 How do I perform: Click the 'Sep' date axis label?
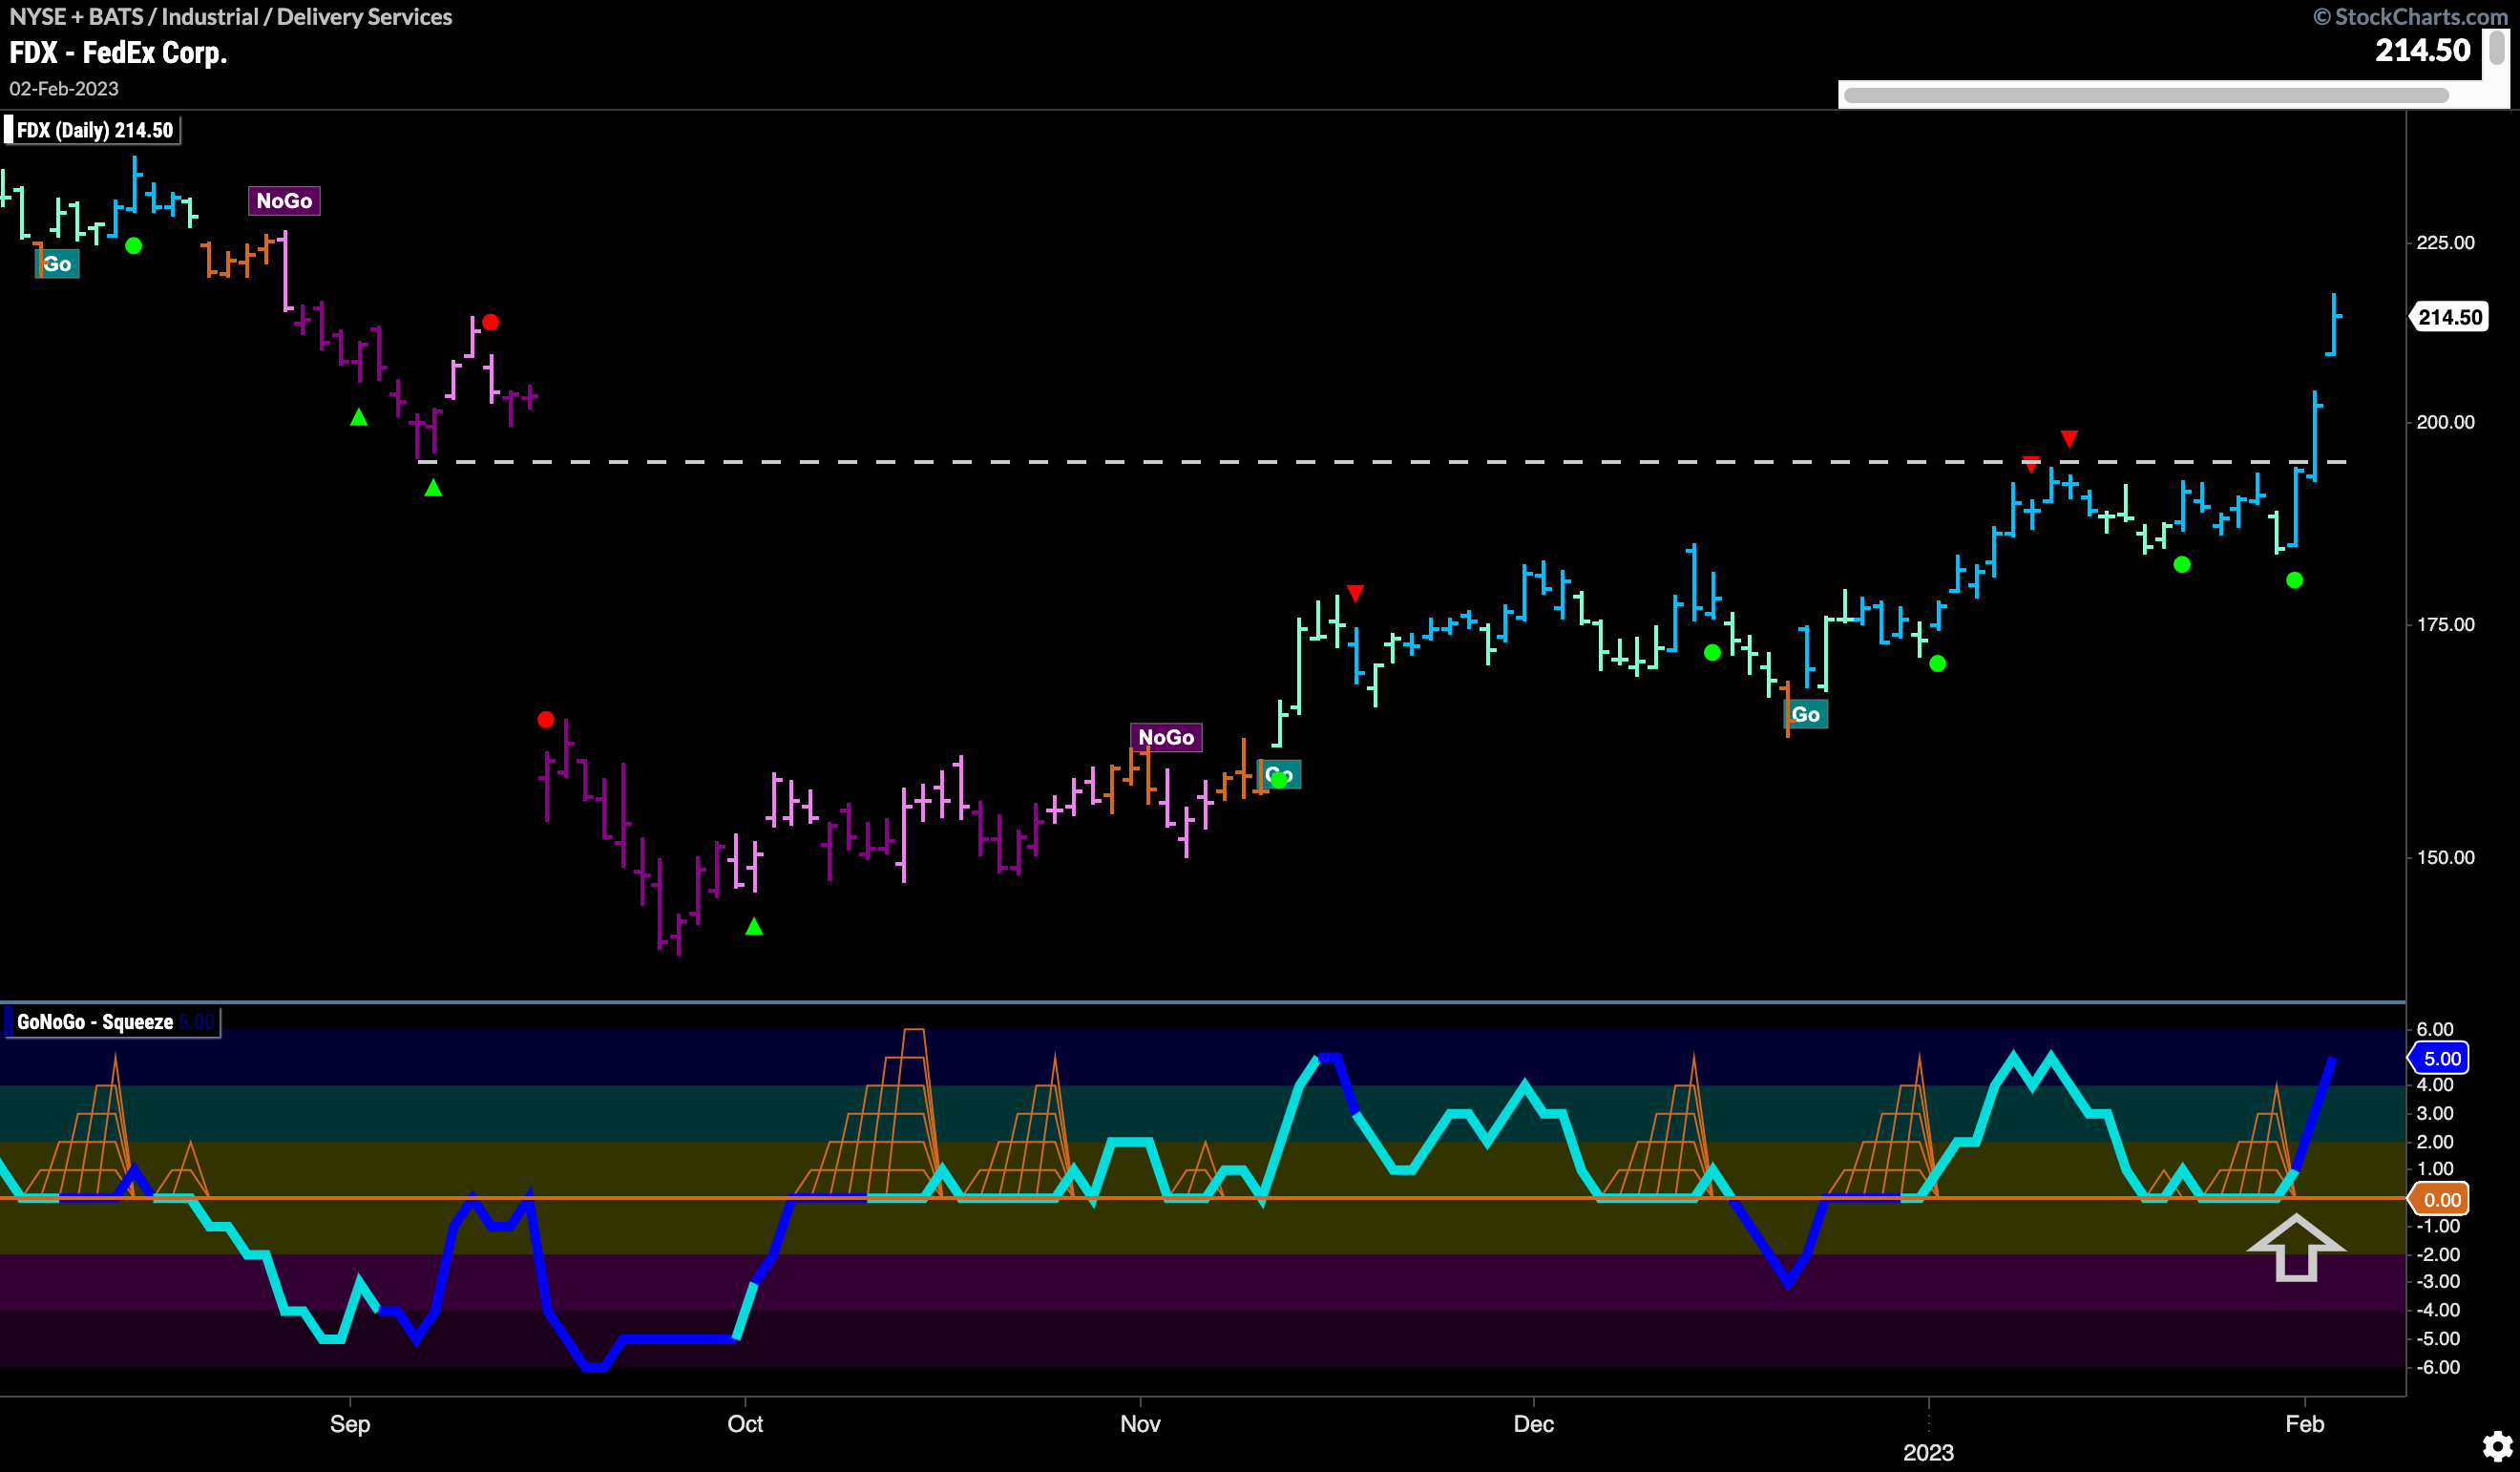(x=350, y=1423)
